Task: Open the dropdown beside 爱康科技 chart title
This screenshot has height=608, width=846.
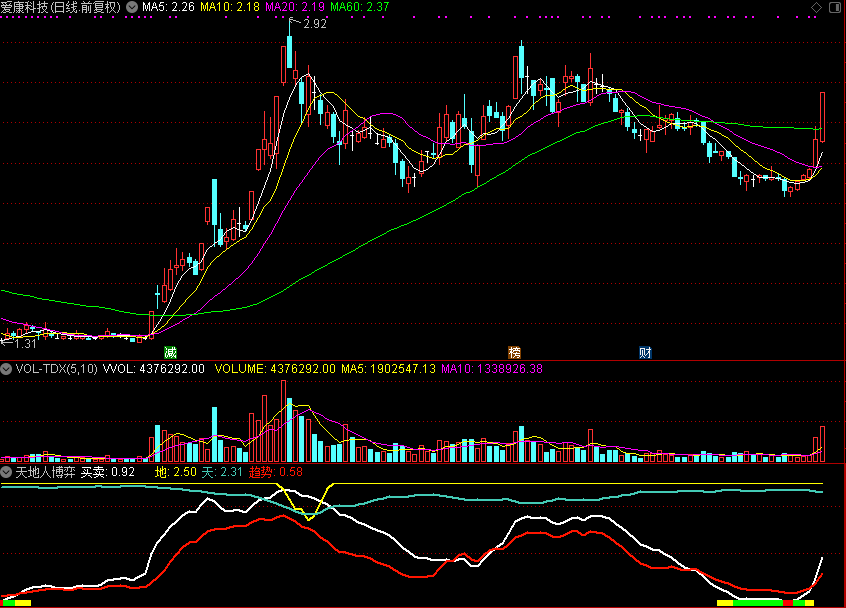Action: (132, 7)
